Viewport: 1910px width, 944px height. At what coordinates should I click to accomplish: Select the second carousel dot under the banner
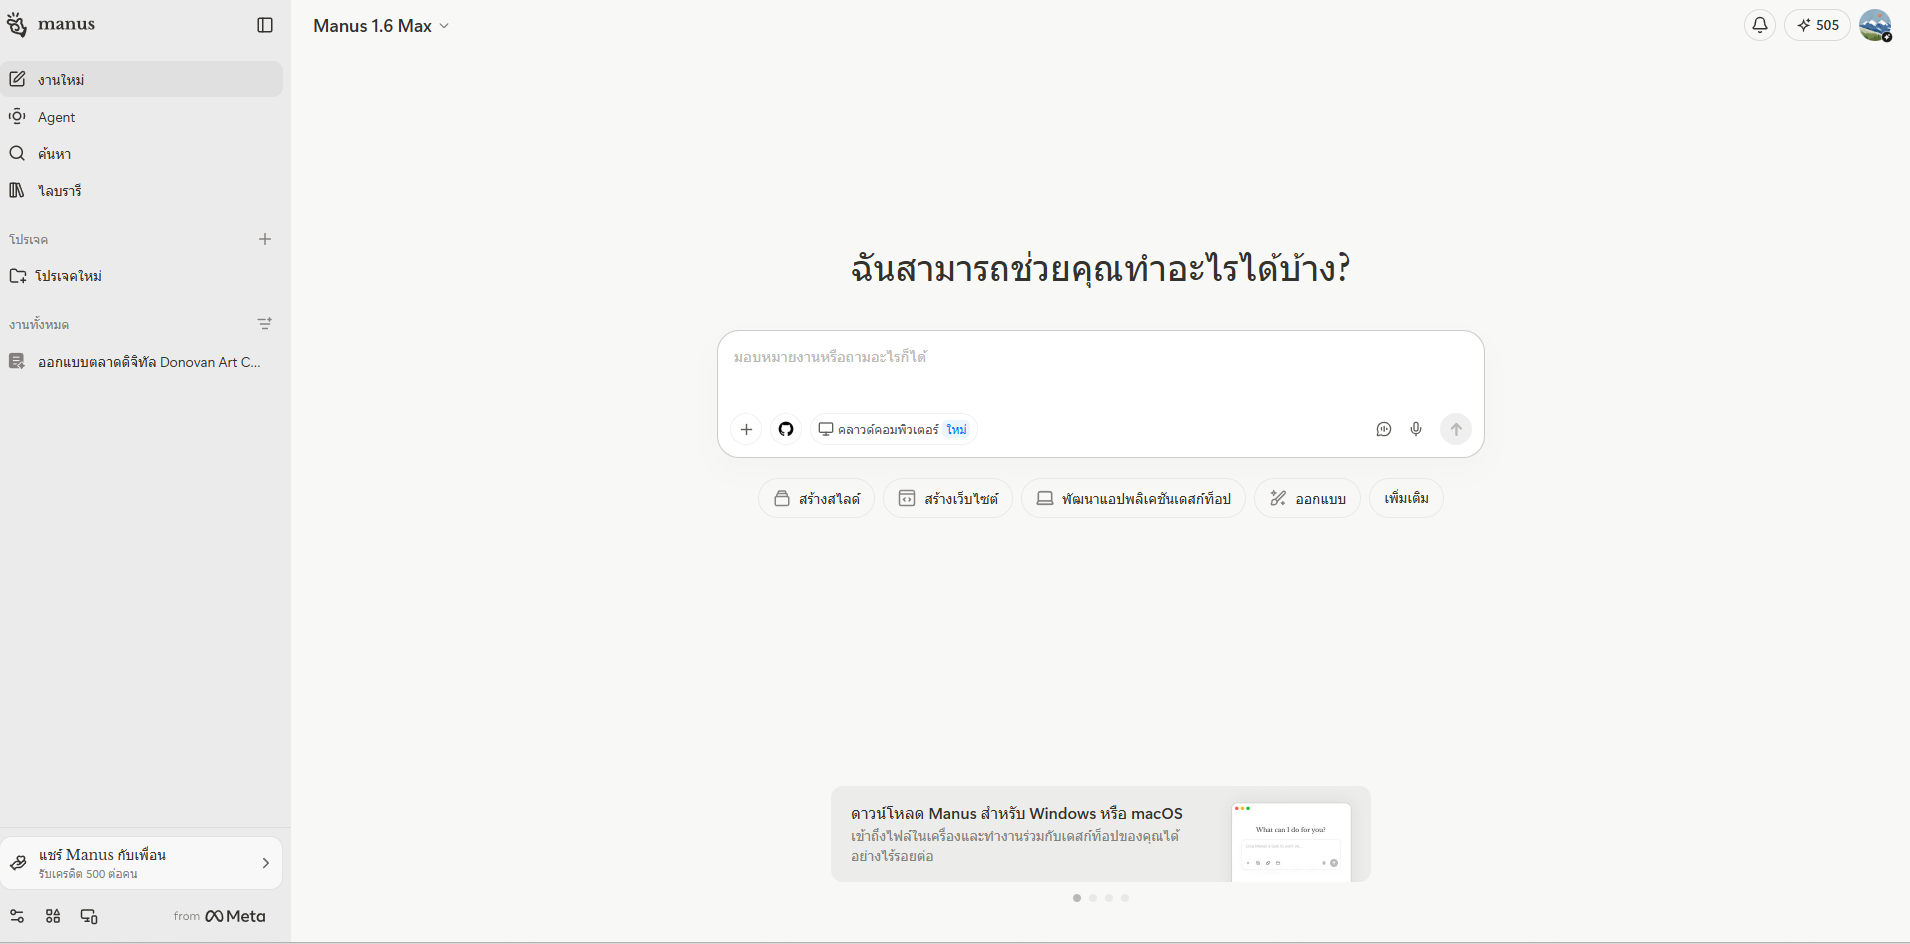(1093, 898)
